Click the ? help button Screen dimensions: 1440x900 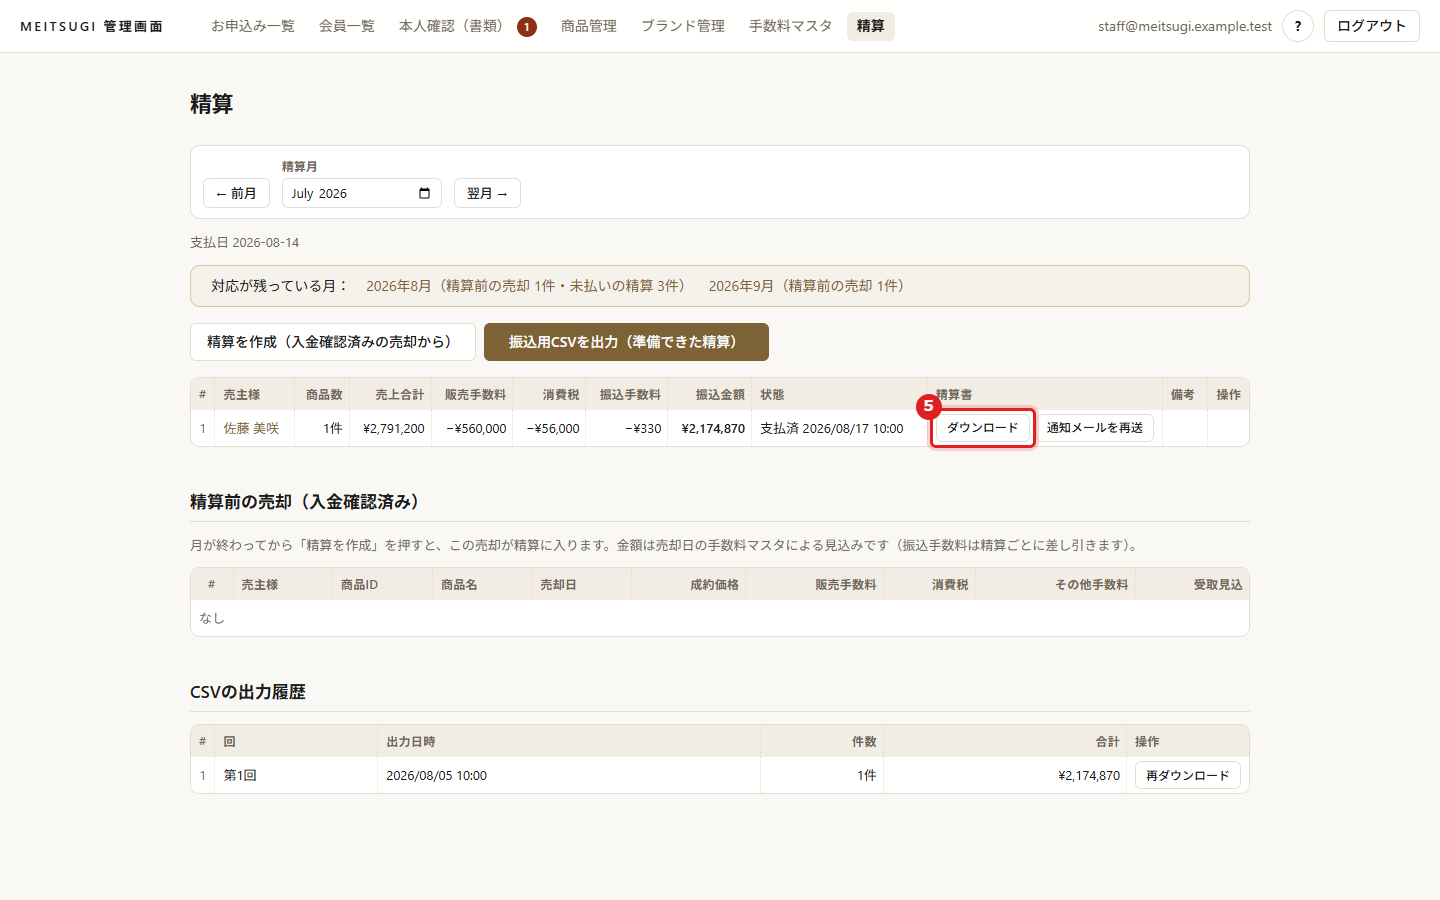[1298, 26]
